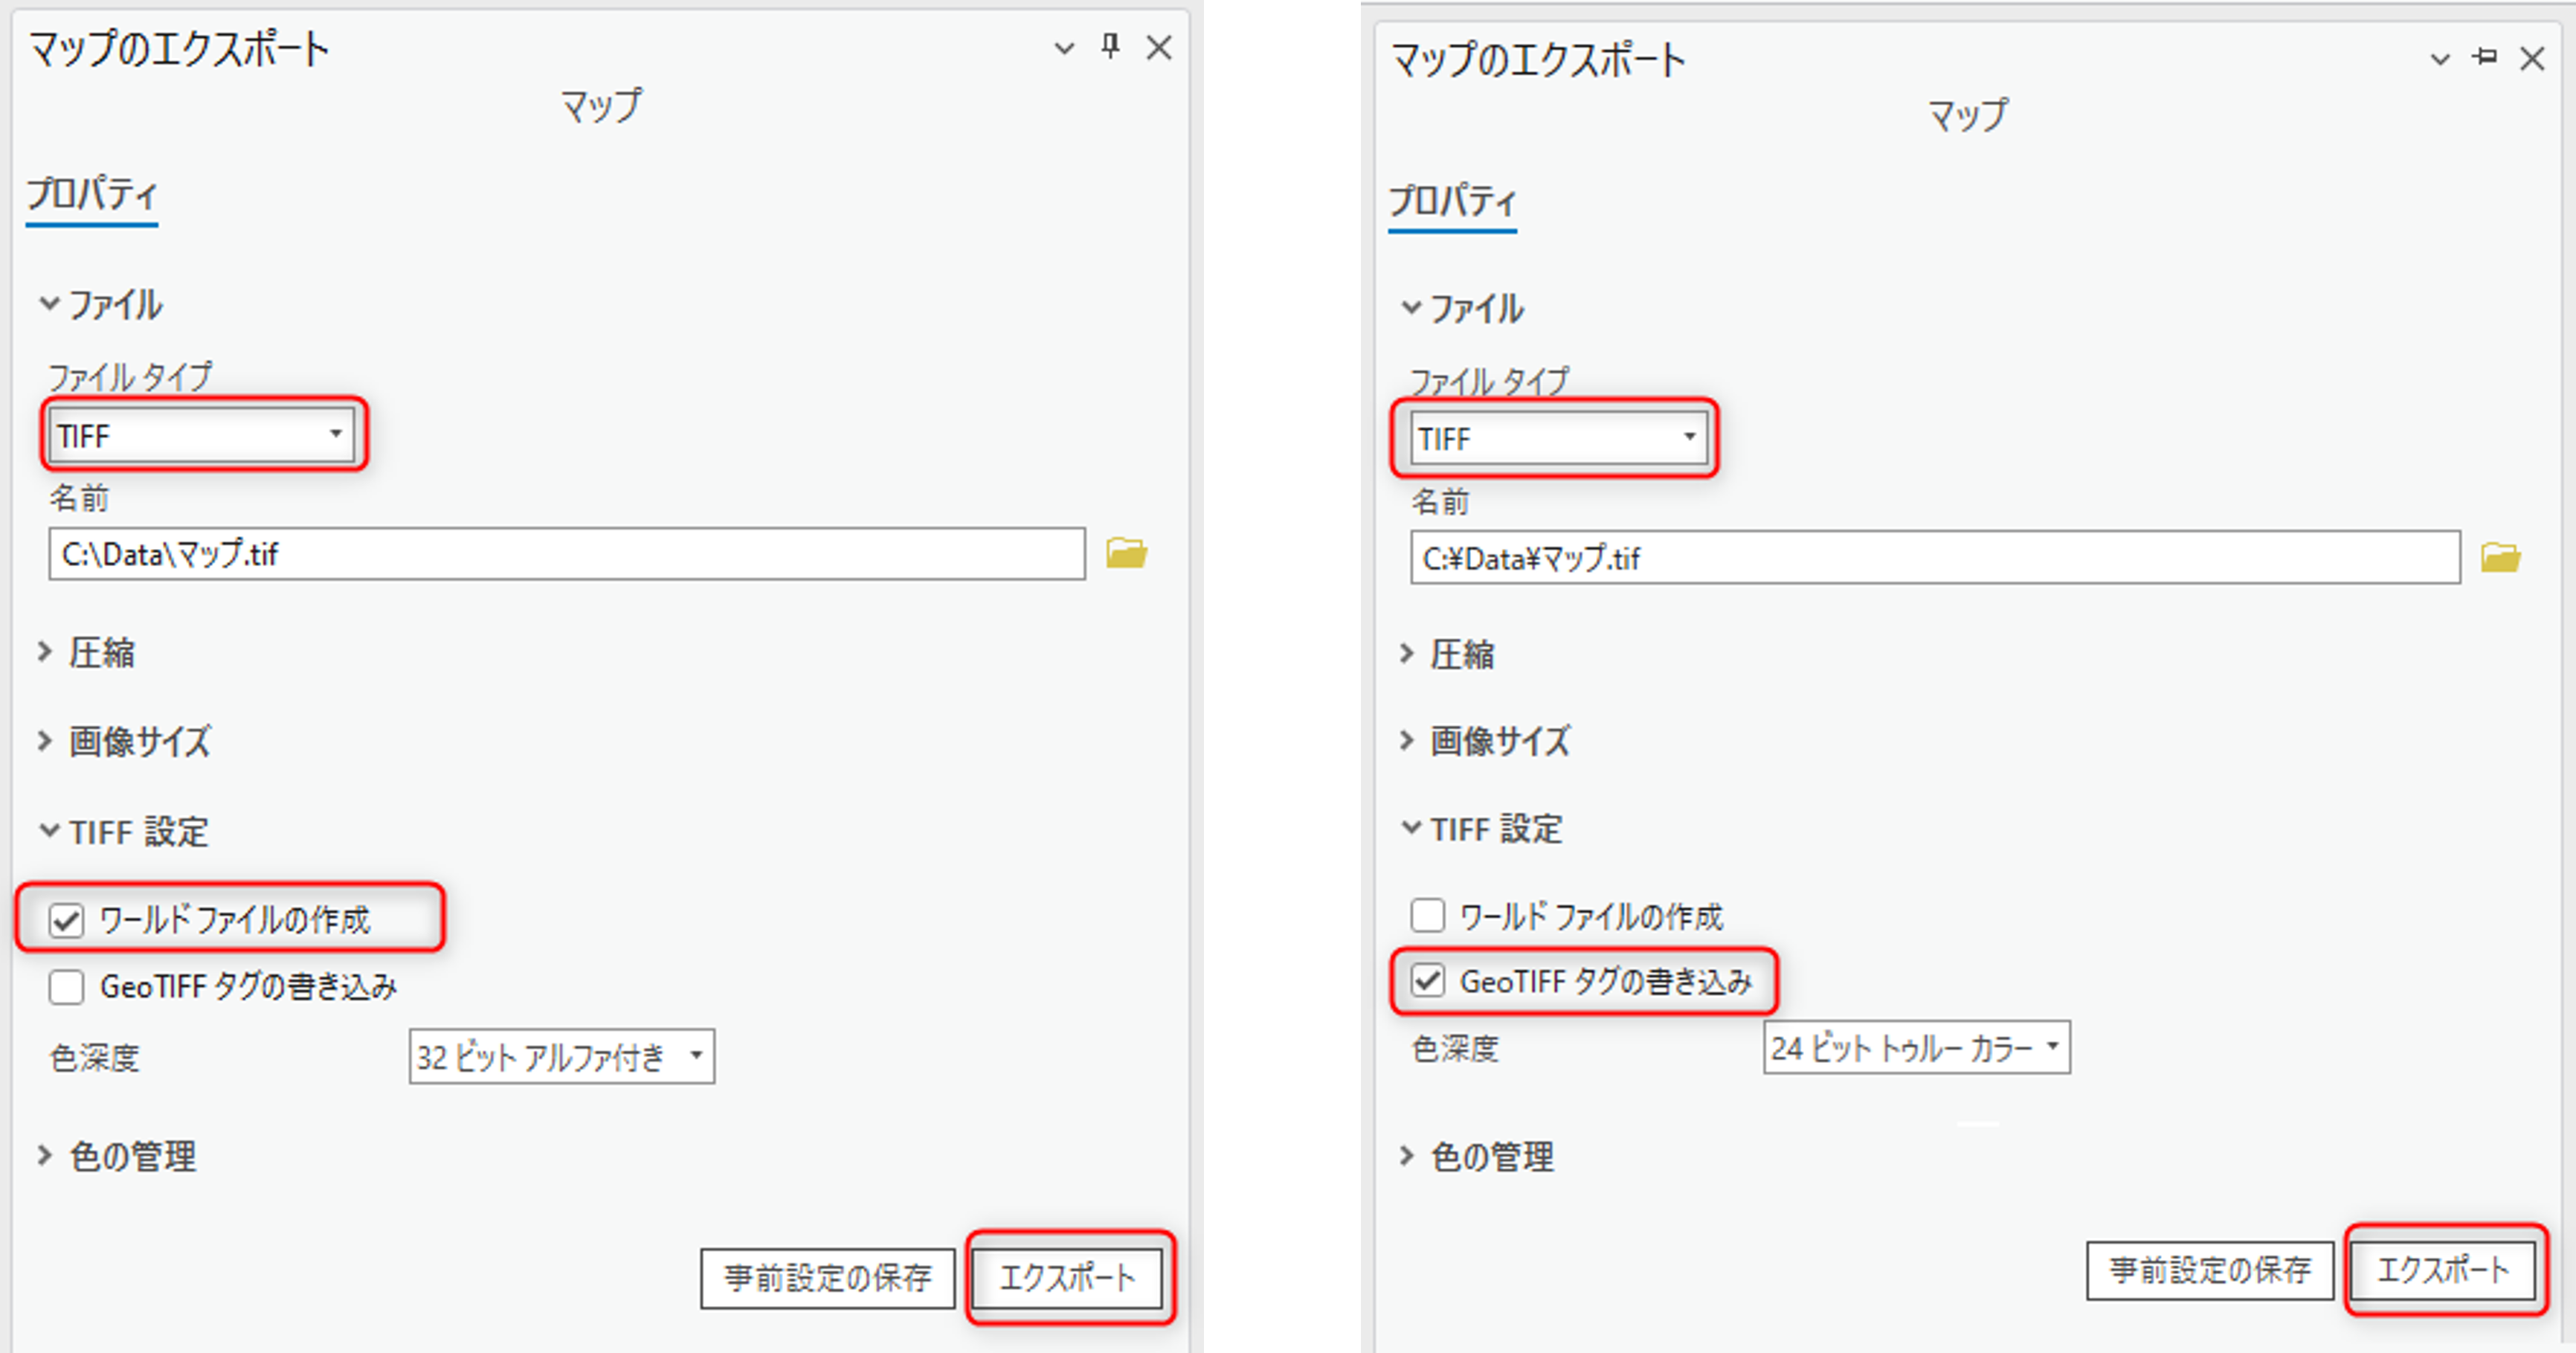Open 24 ビット トゥルー カラー color depth dropdown
The width and height of the screenshot is (2576, 1353).
1916,1047
